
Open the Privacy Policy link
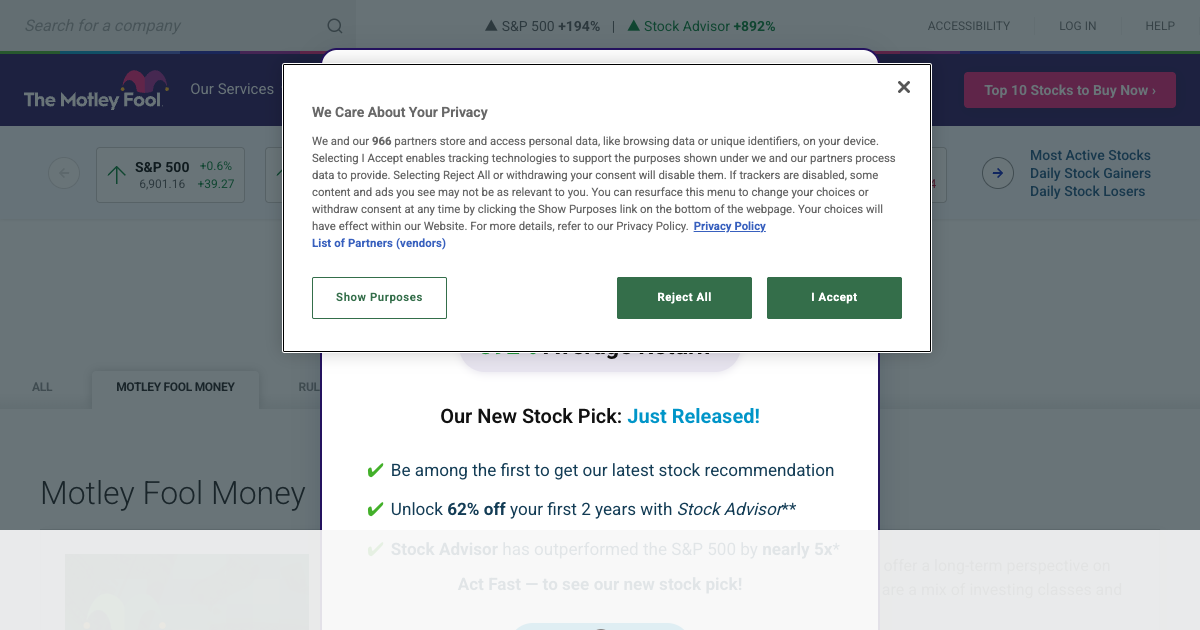point(729,226)
